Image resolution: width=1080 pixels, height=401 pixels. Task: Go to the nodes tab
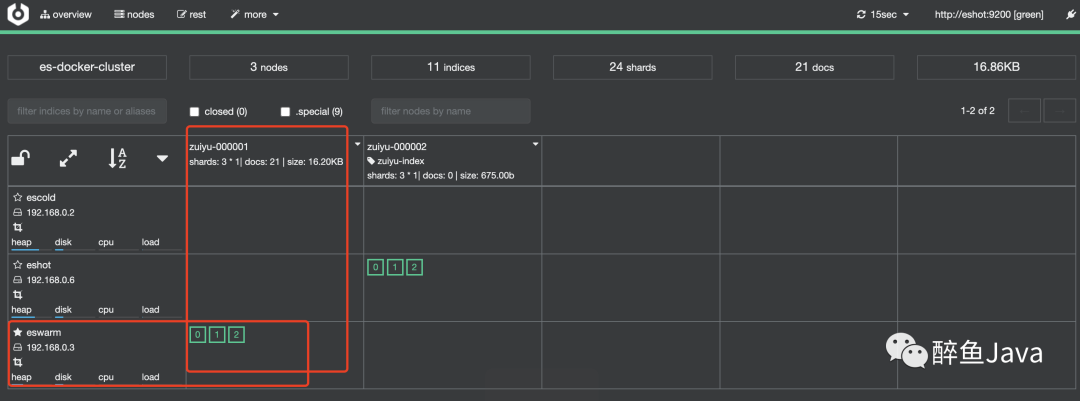[x=134, y=14]
